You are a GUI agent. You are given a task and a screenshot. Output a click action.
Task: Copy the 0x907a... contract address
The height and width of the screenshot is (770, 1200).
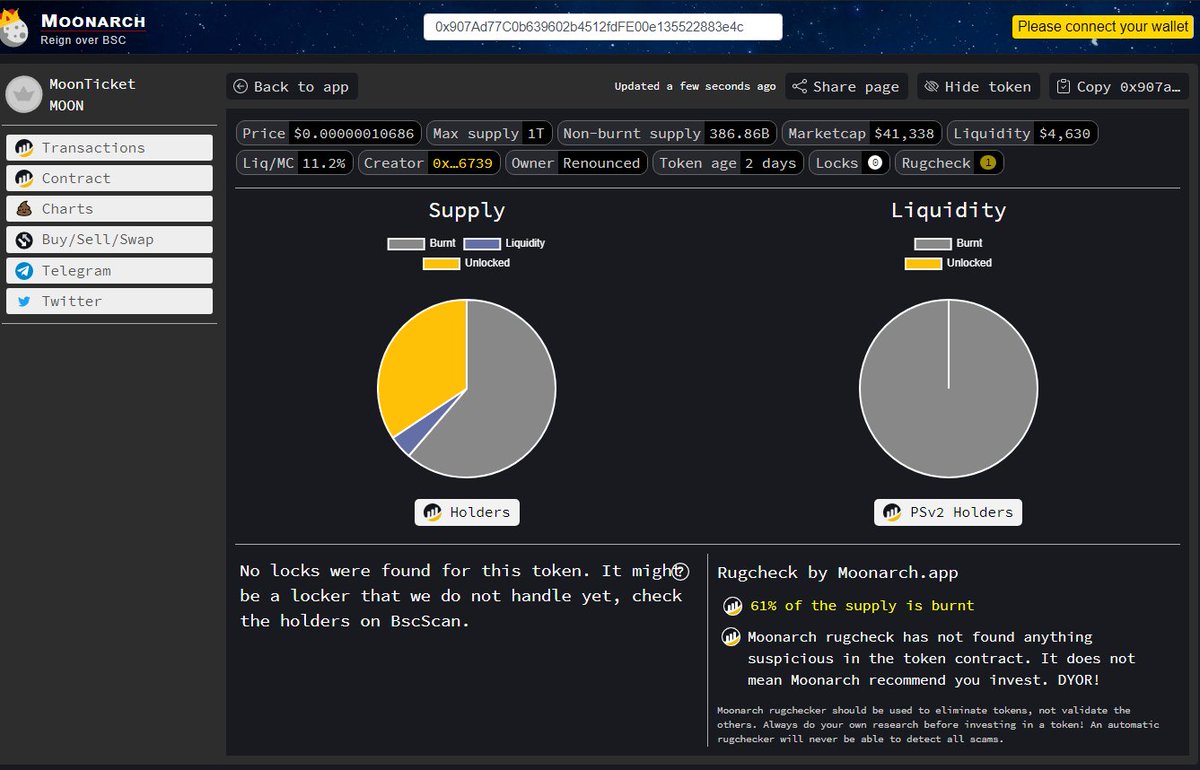1118,87
